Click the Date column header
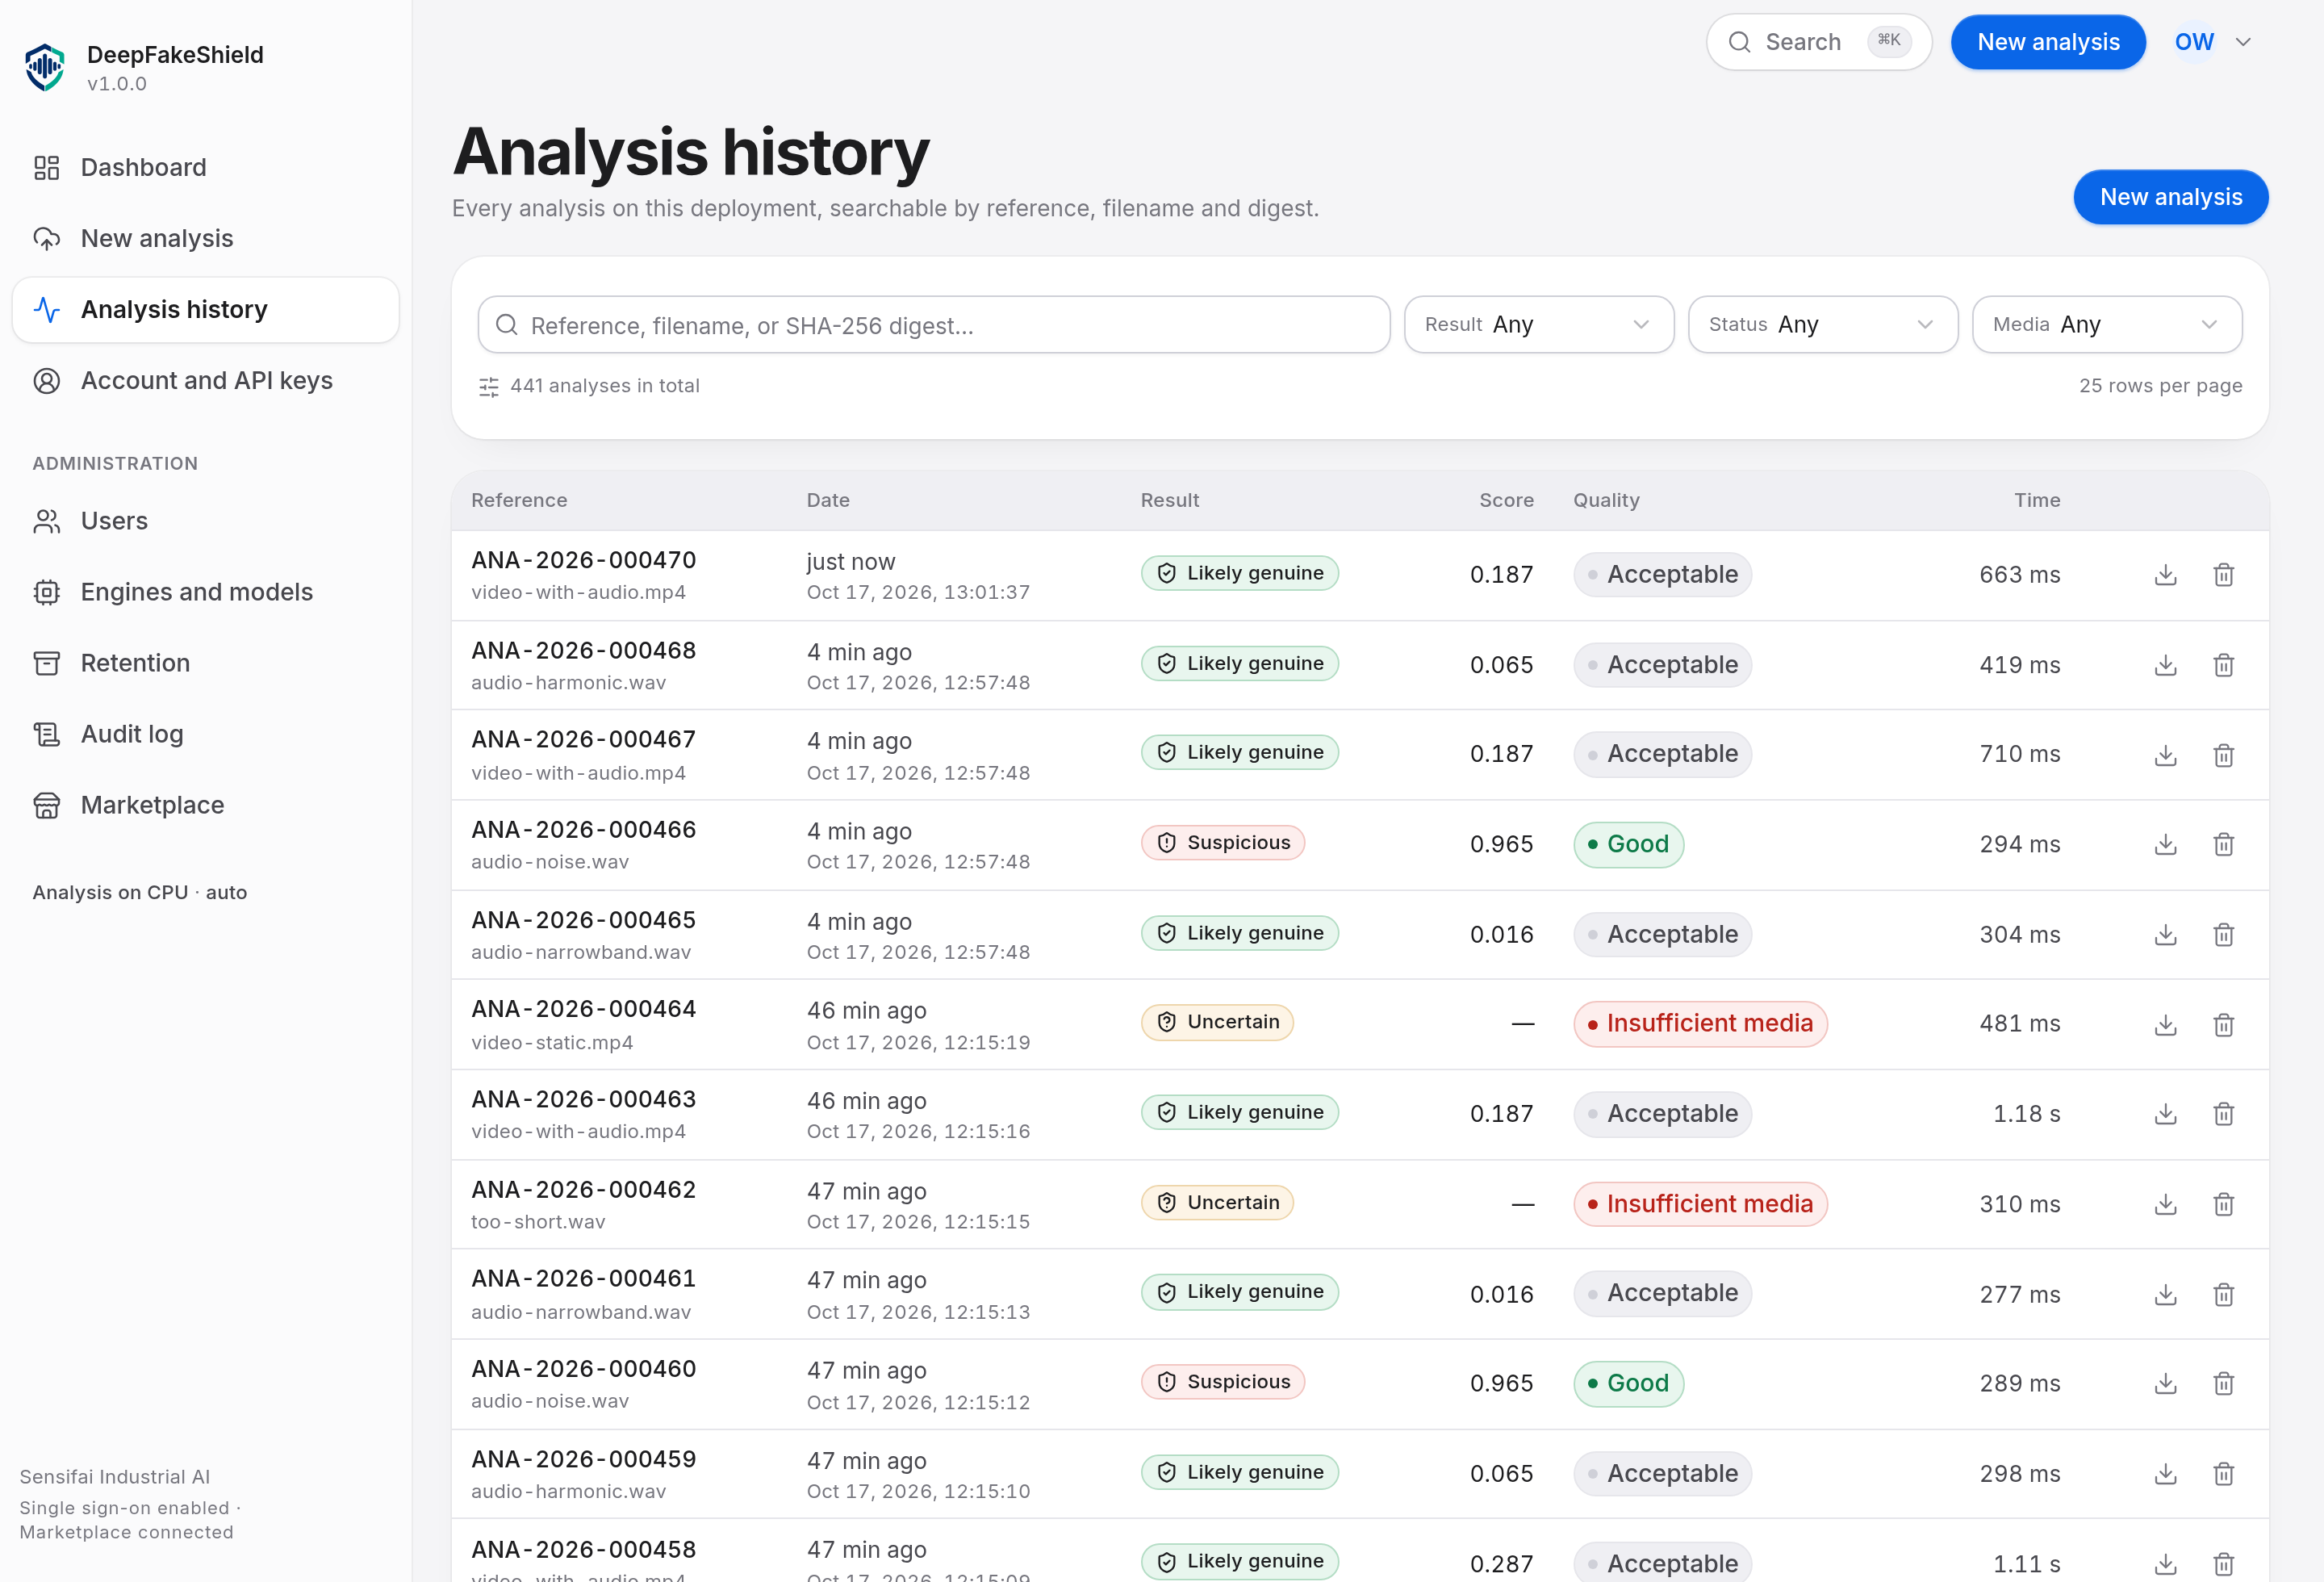The image size is (2324, 1582). pyautogui.click(x=828, y=500)
